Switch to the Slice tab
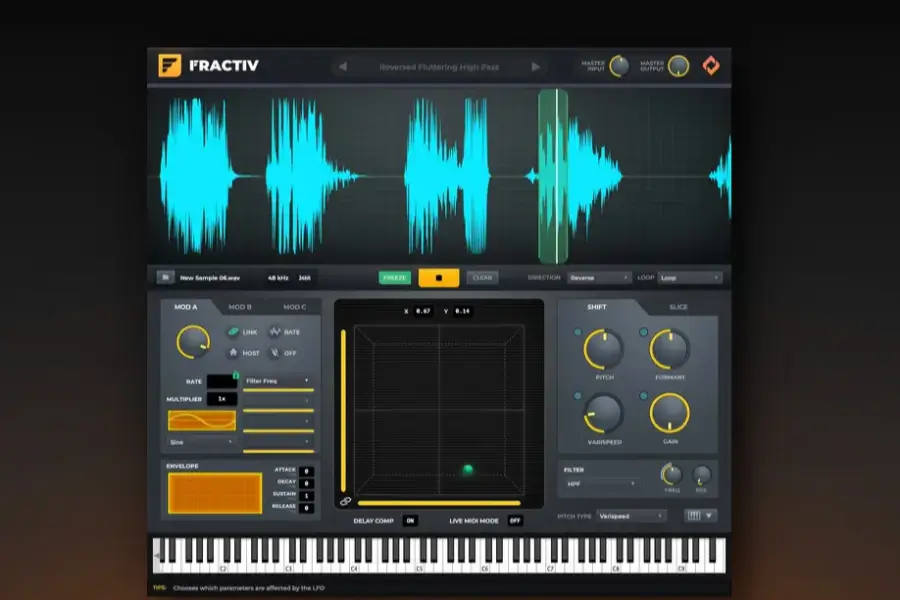Image resolution: width=900 pixels, height=600 pixels. 678,307
